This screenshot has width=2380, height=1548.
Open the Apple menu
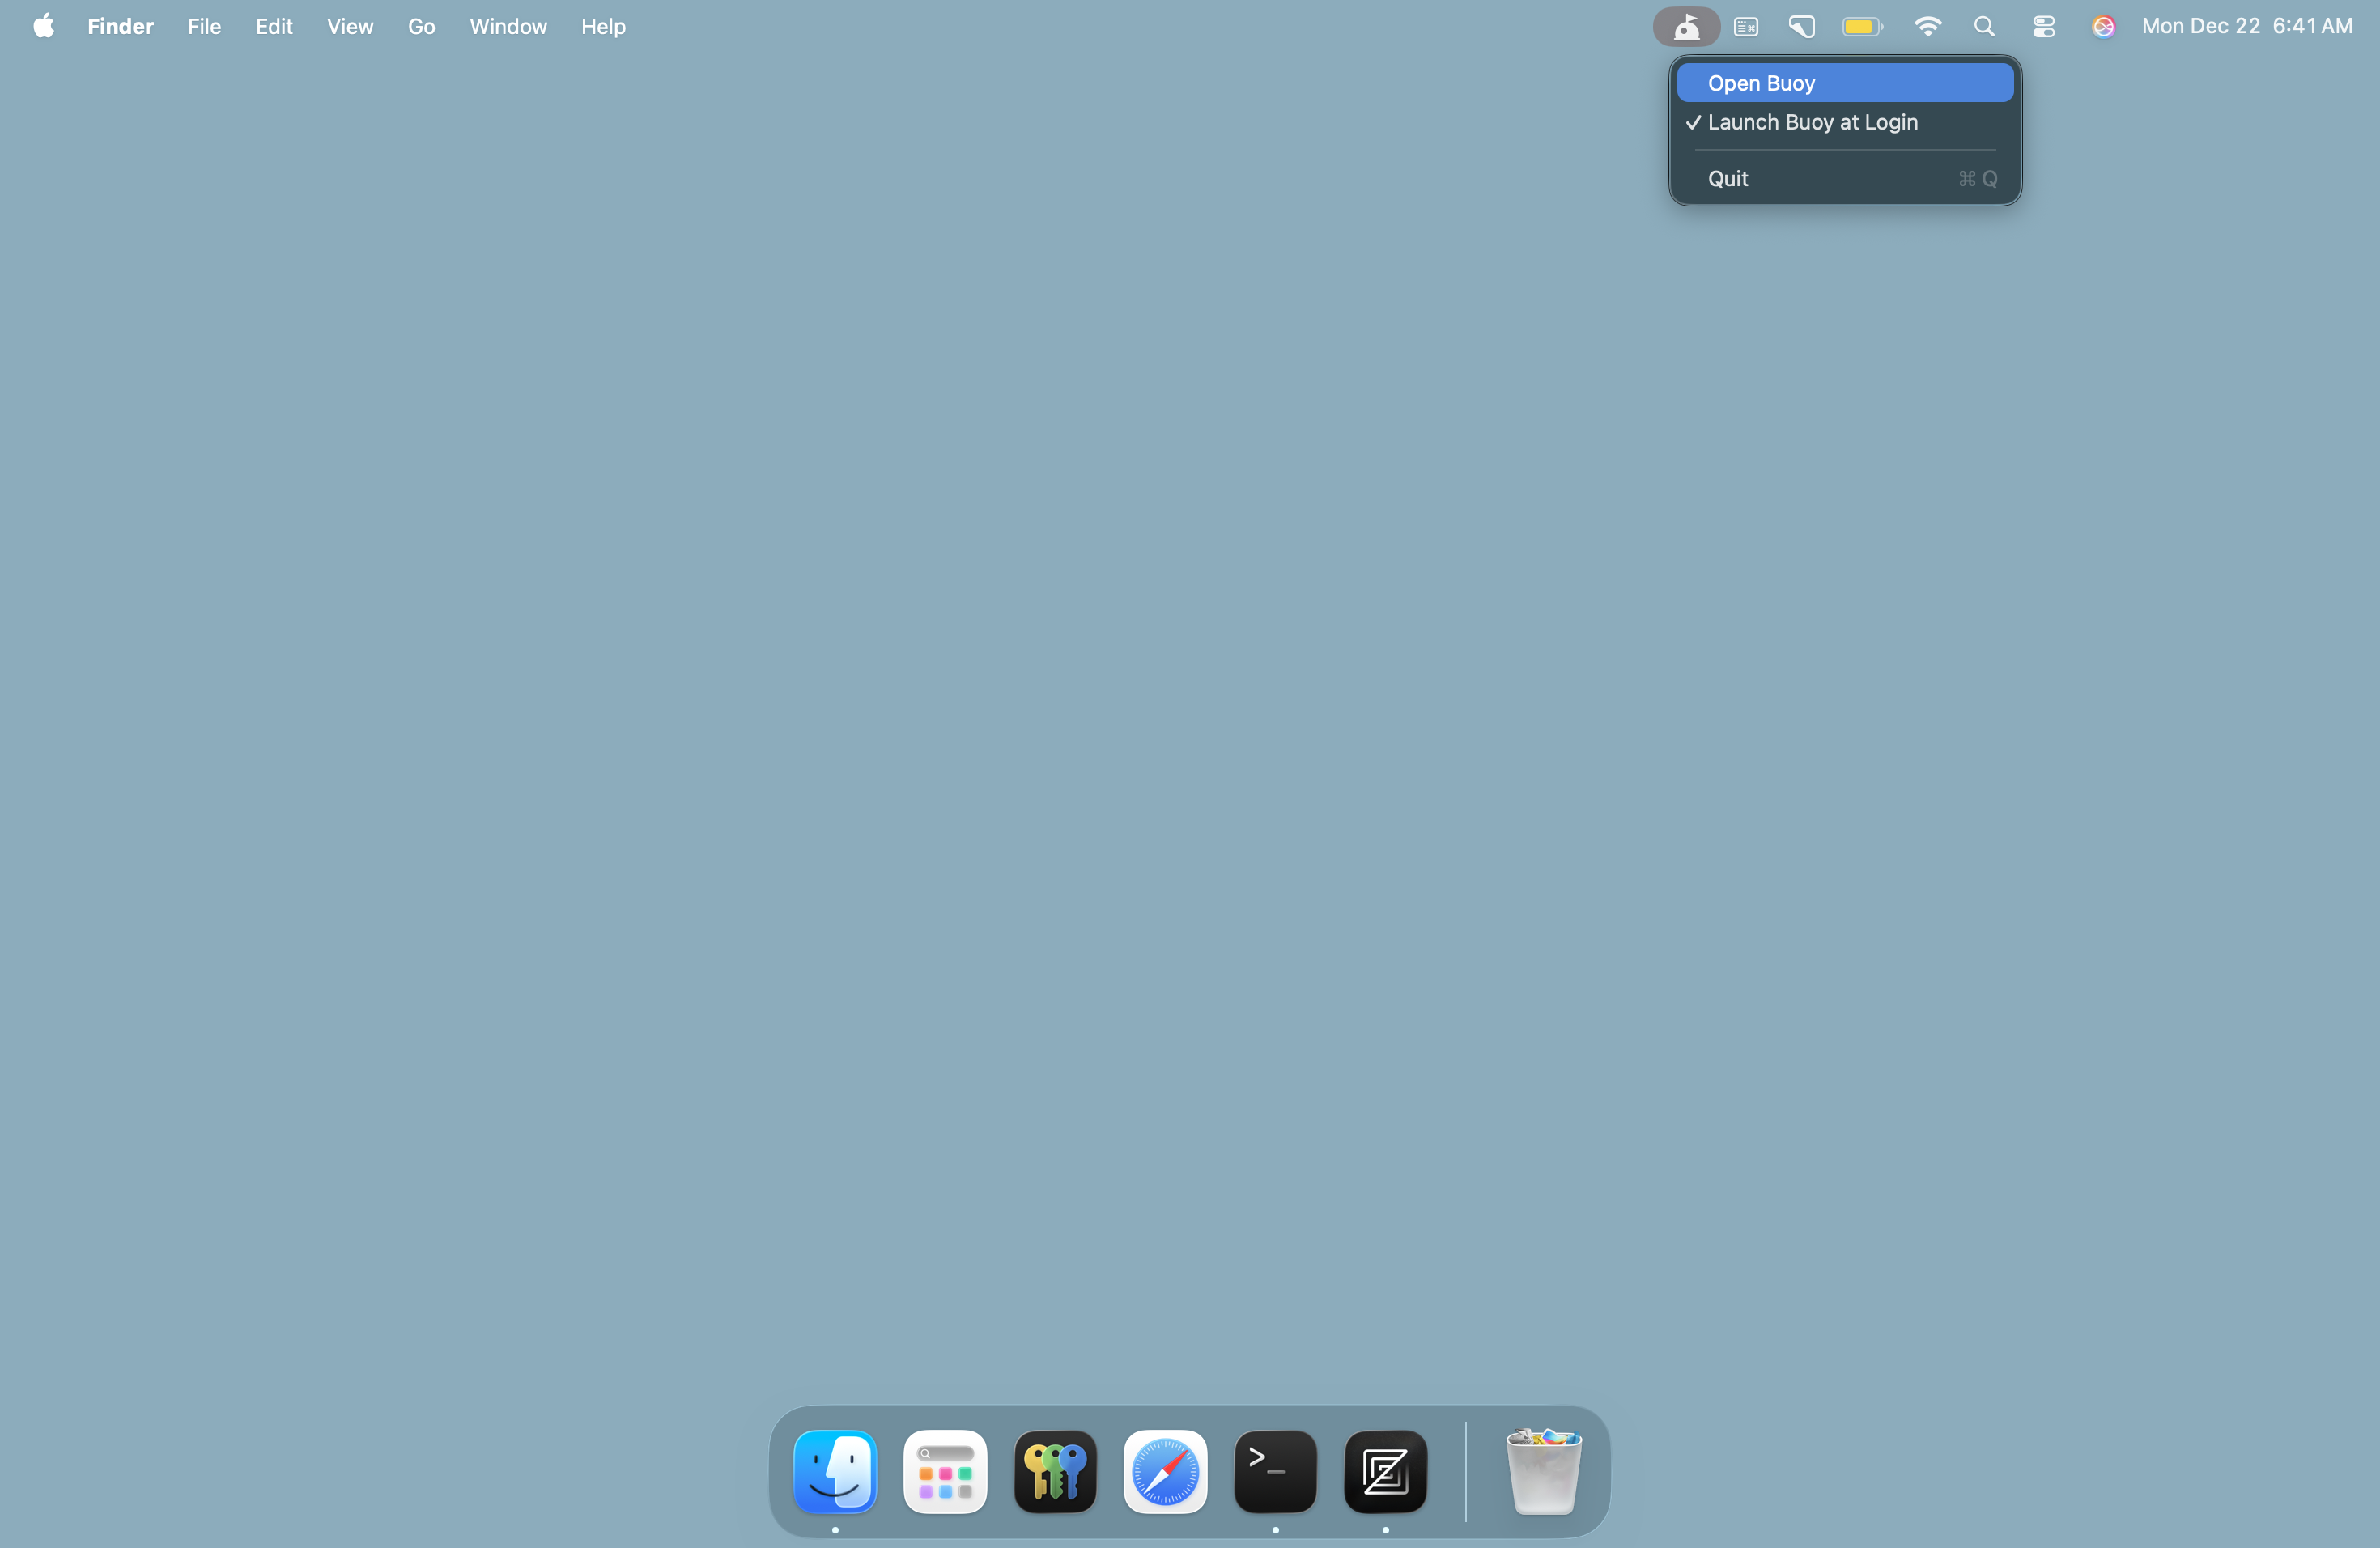[x=43, y=27]
